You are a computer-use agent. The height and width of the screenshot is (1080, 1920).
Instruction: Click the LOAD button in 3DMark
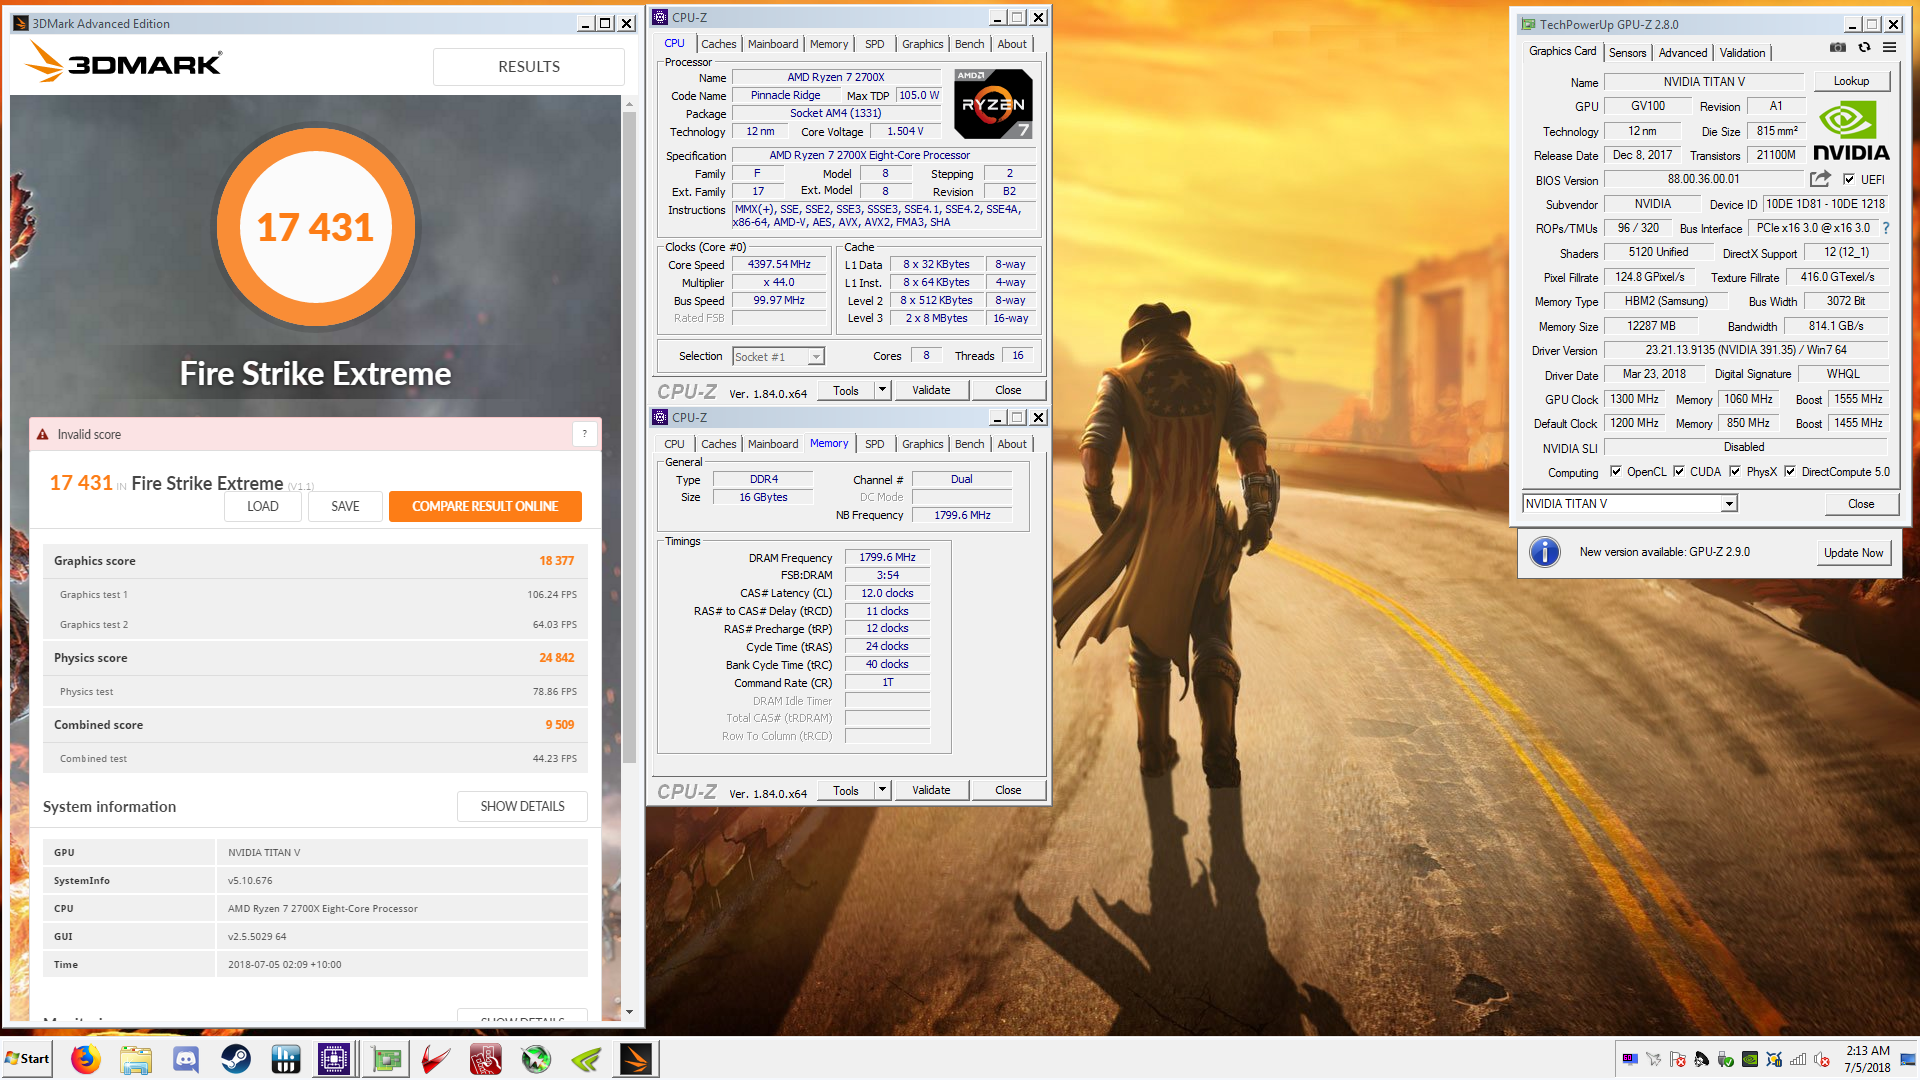tap(263, 506)
